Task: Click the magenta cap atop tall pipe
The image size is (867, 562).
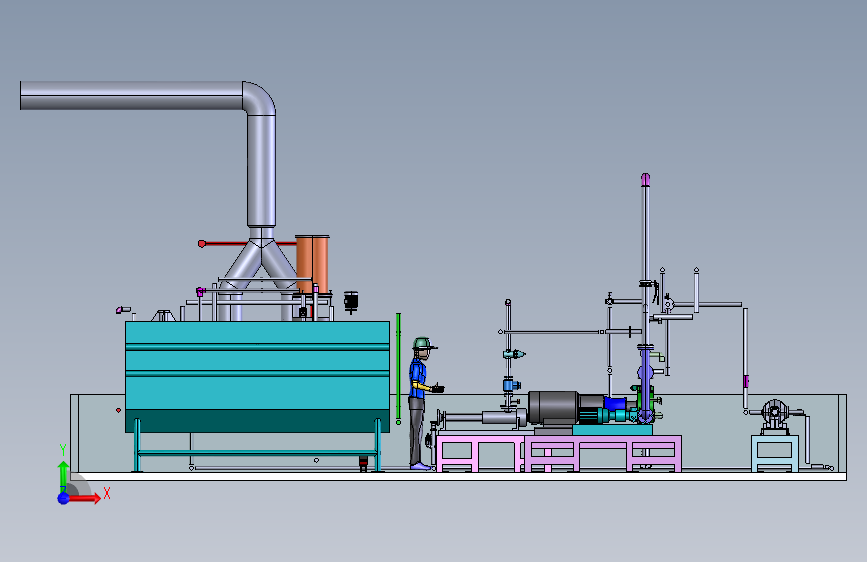Action: pyautogui.click(x=645, y=179)
